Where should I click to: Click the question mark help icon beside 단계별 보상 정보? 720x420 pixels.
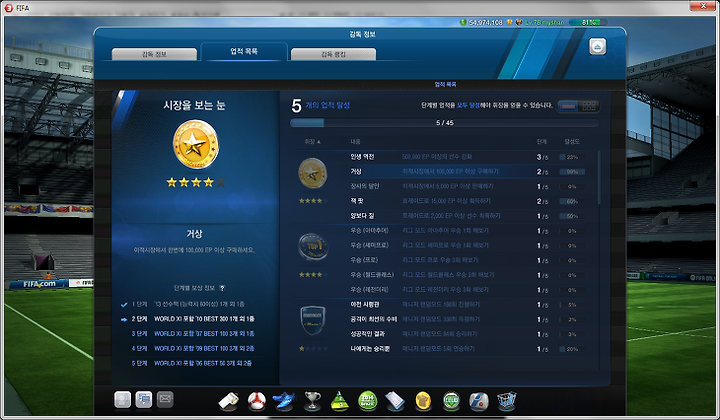(222, 288)
